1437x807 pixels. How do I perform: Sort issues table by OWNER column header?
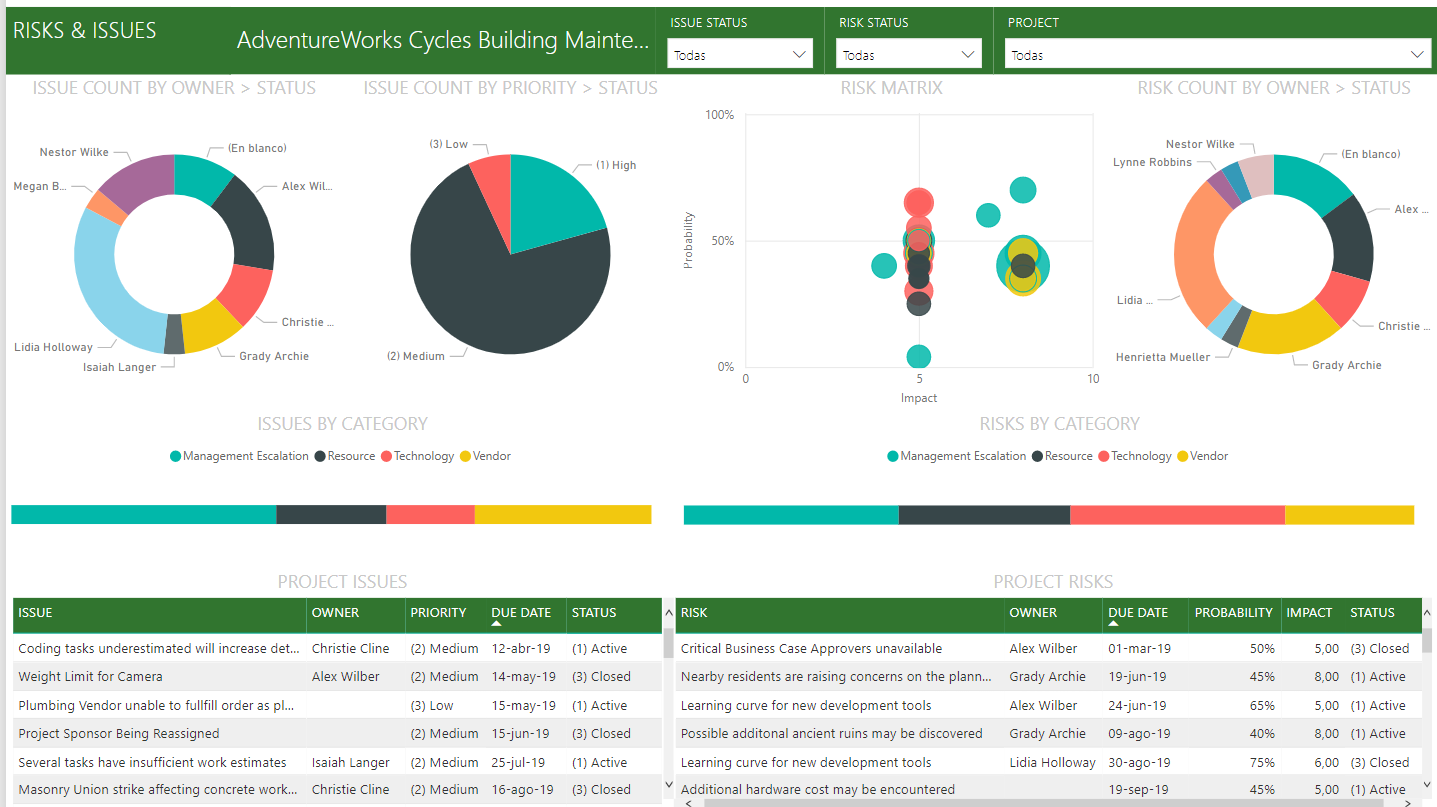(355, 613)
